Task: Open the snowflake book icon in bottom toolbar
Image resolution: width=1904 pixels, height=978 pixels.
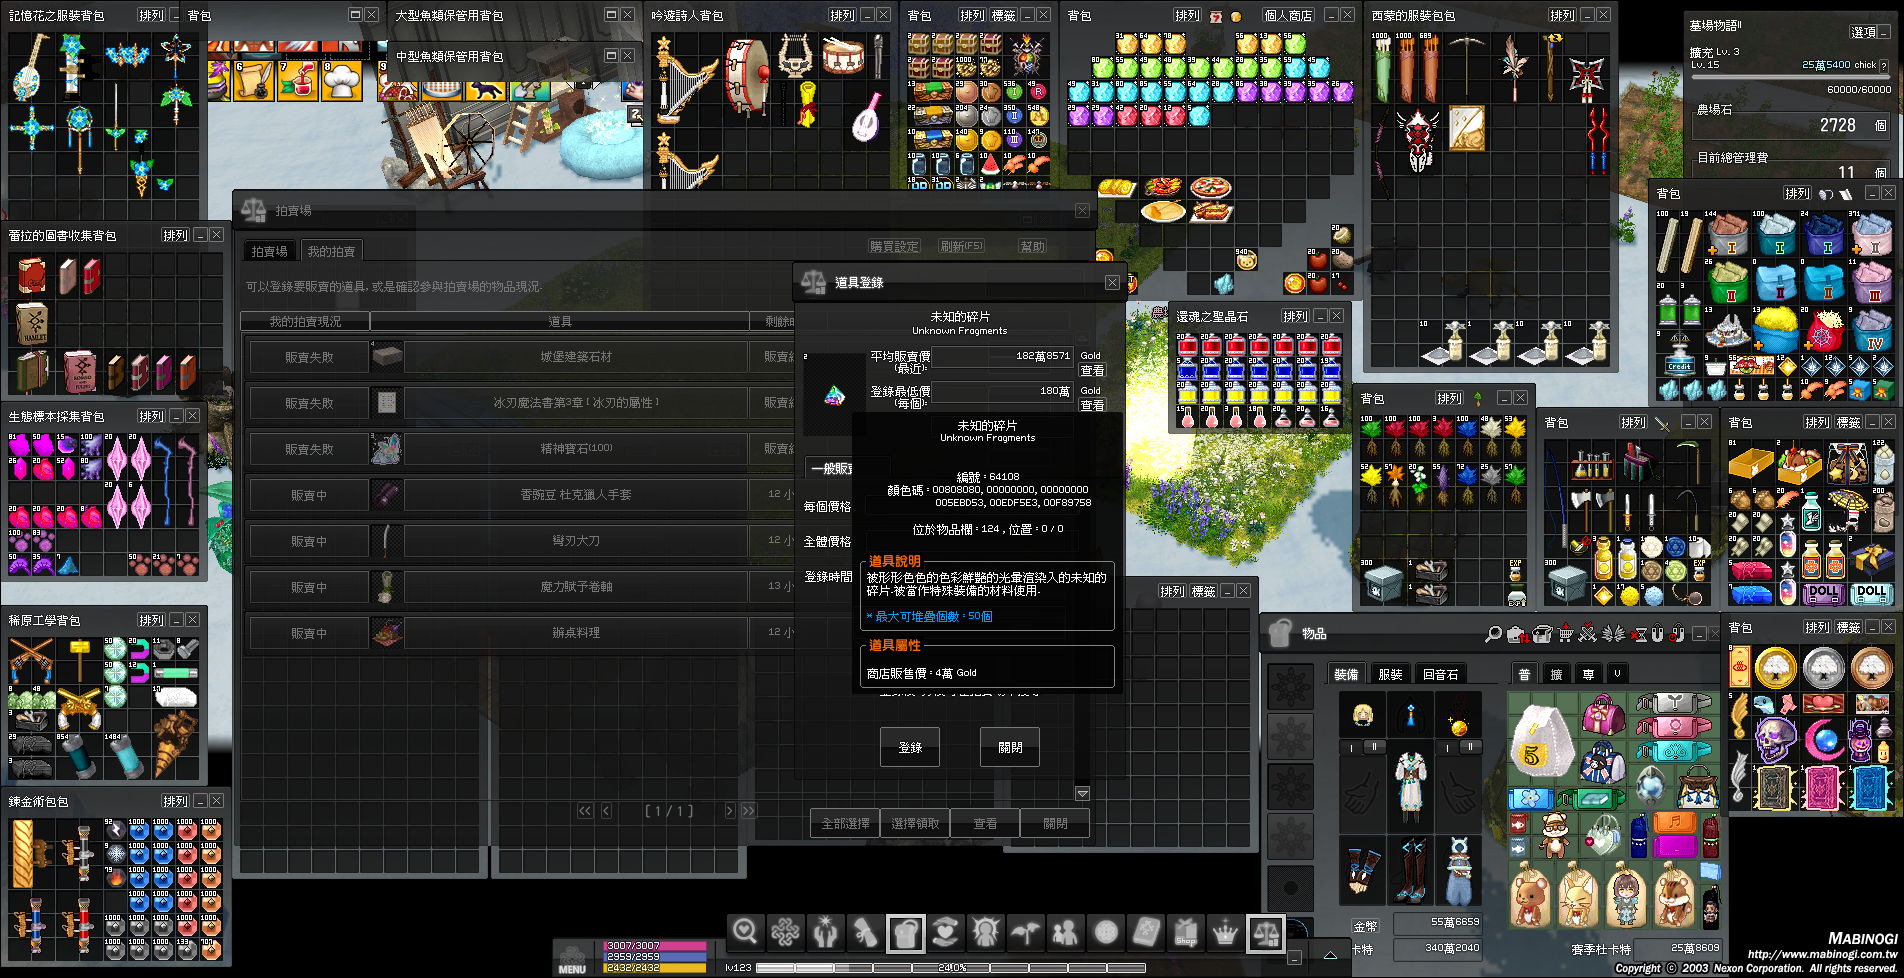Action: click(x=1145, y=932)
